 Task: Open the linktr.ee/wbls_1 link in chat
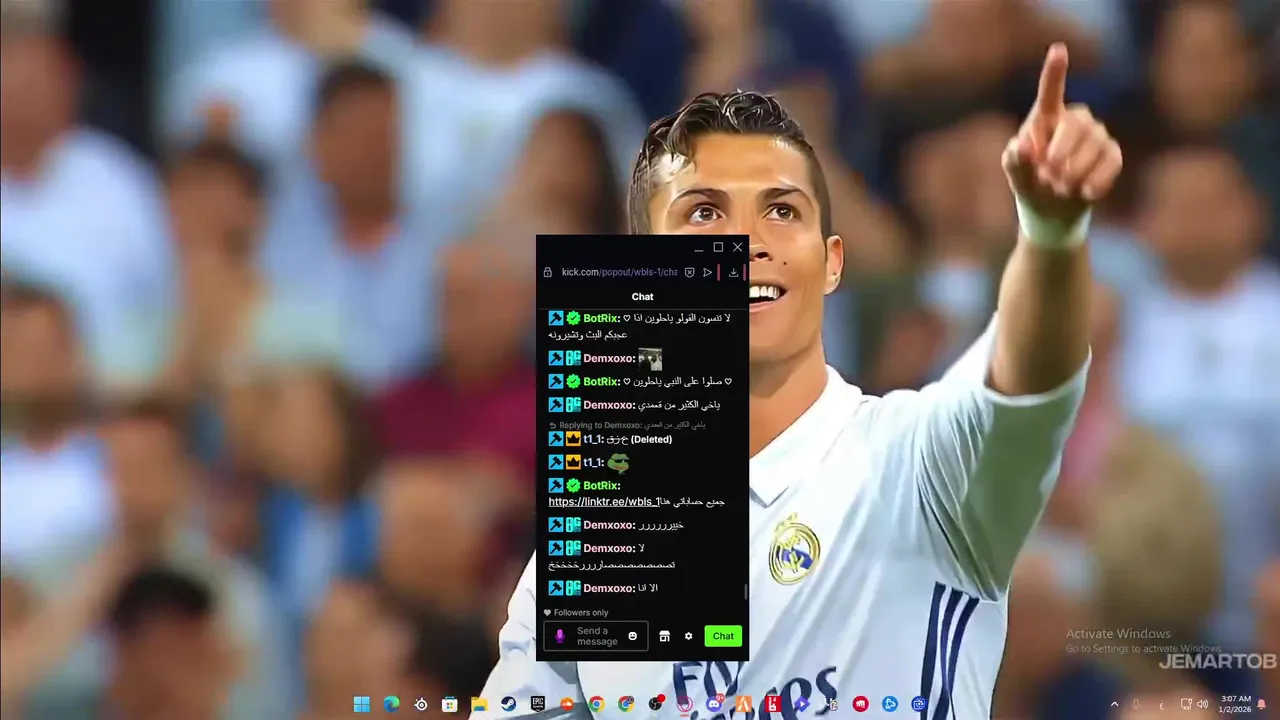(604, 502)
